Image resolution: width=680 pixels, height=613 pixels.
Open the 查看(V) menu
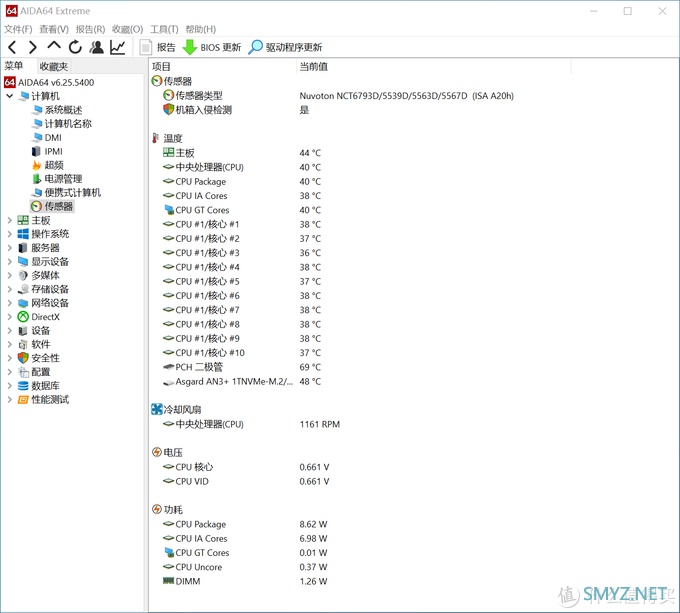(x=54, y=29)
